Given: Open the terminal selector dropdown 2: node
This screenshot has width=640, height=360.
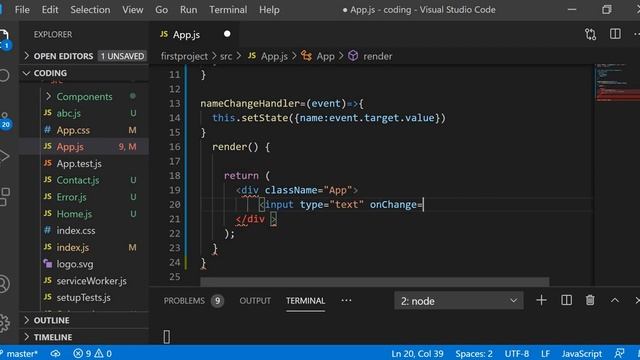Looking at the screenshot, I should click(458, 301).
